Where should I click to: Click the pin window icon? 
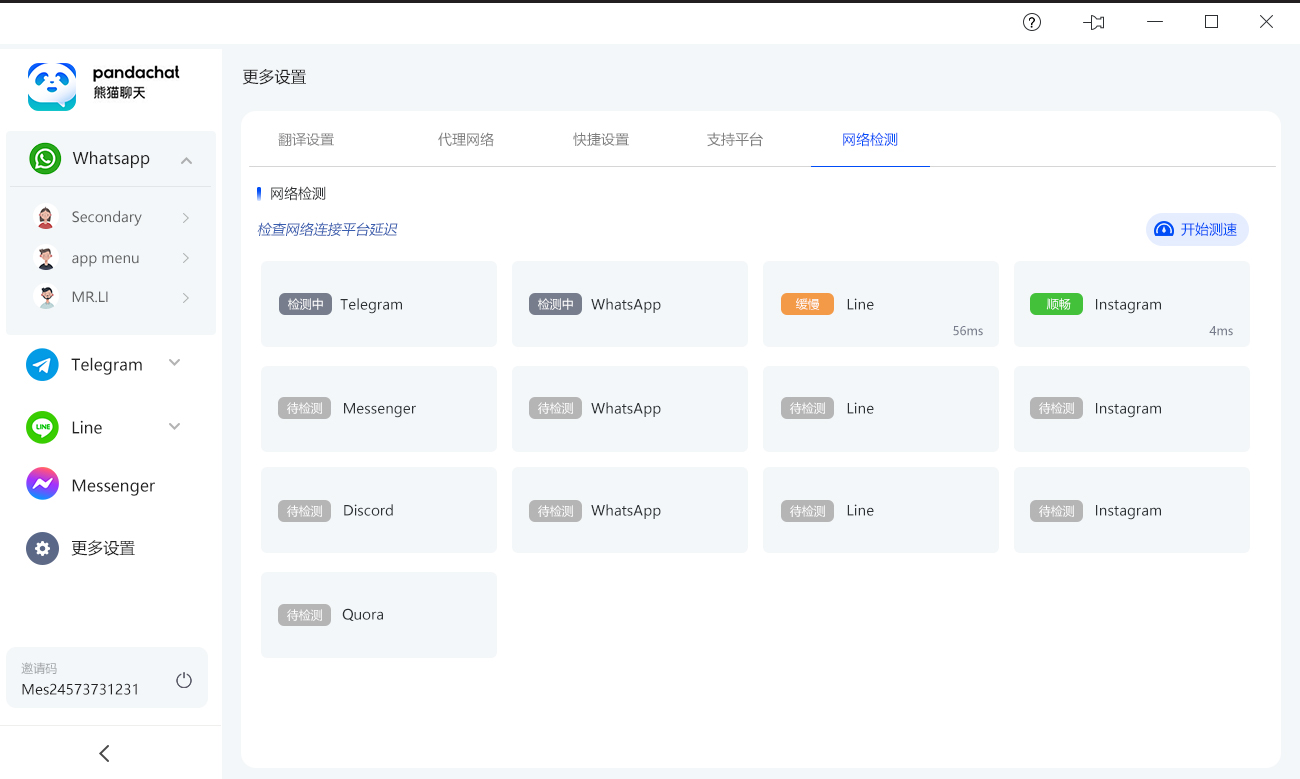1094,22
